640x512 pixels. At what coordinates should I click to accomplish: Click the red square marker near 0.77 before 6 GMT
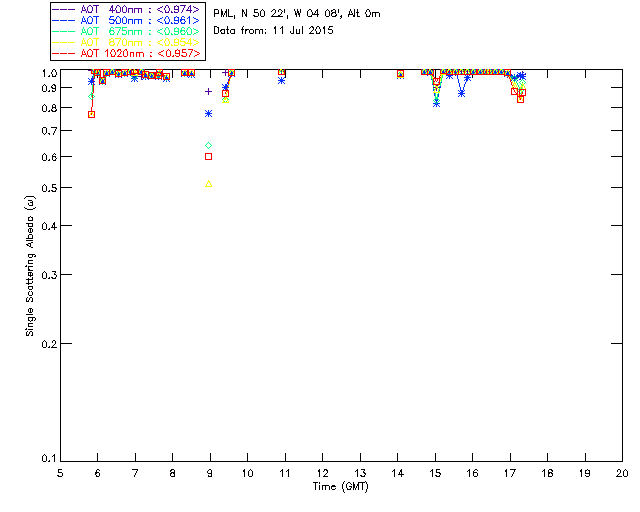[91, 114]
